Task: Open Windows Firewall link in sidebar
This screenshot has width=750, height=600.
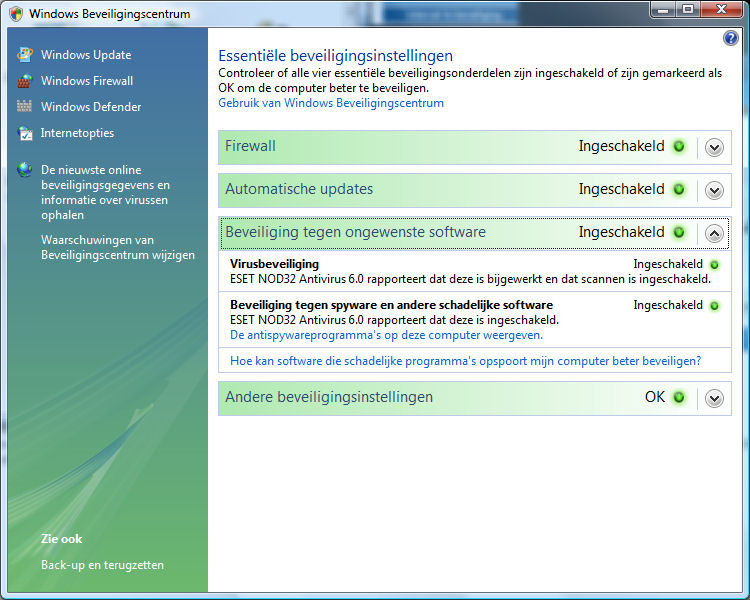Action: click(87, 81)
